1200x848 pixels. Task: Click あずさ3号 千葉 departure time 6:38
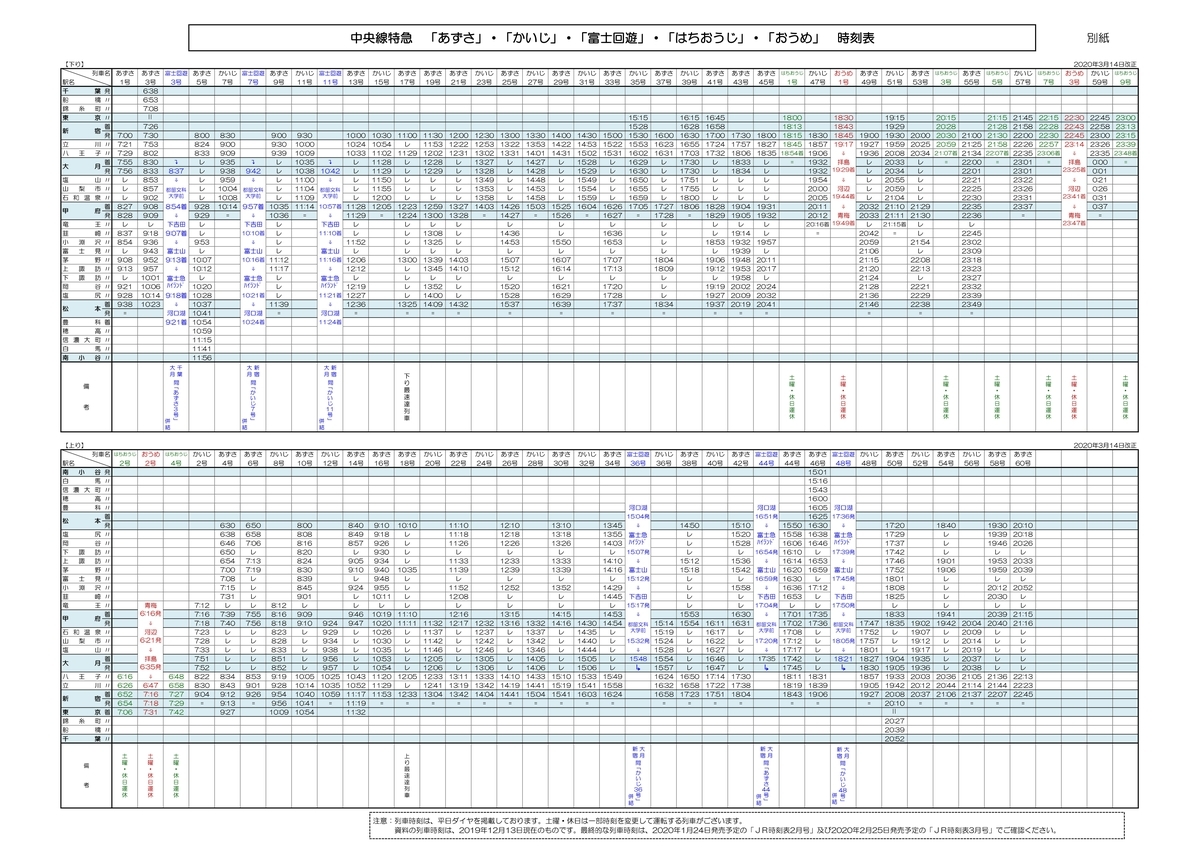(151, 91)
